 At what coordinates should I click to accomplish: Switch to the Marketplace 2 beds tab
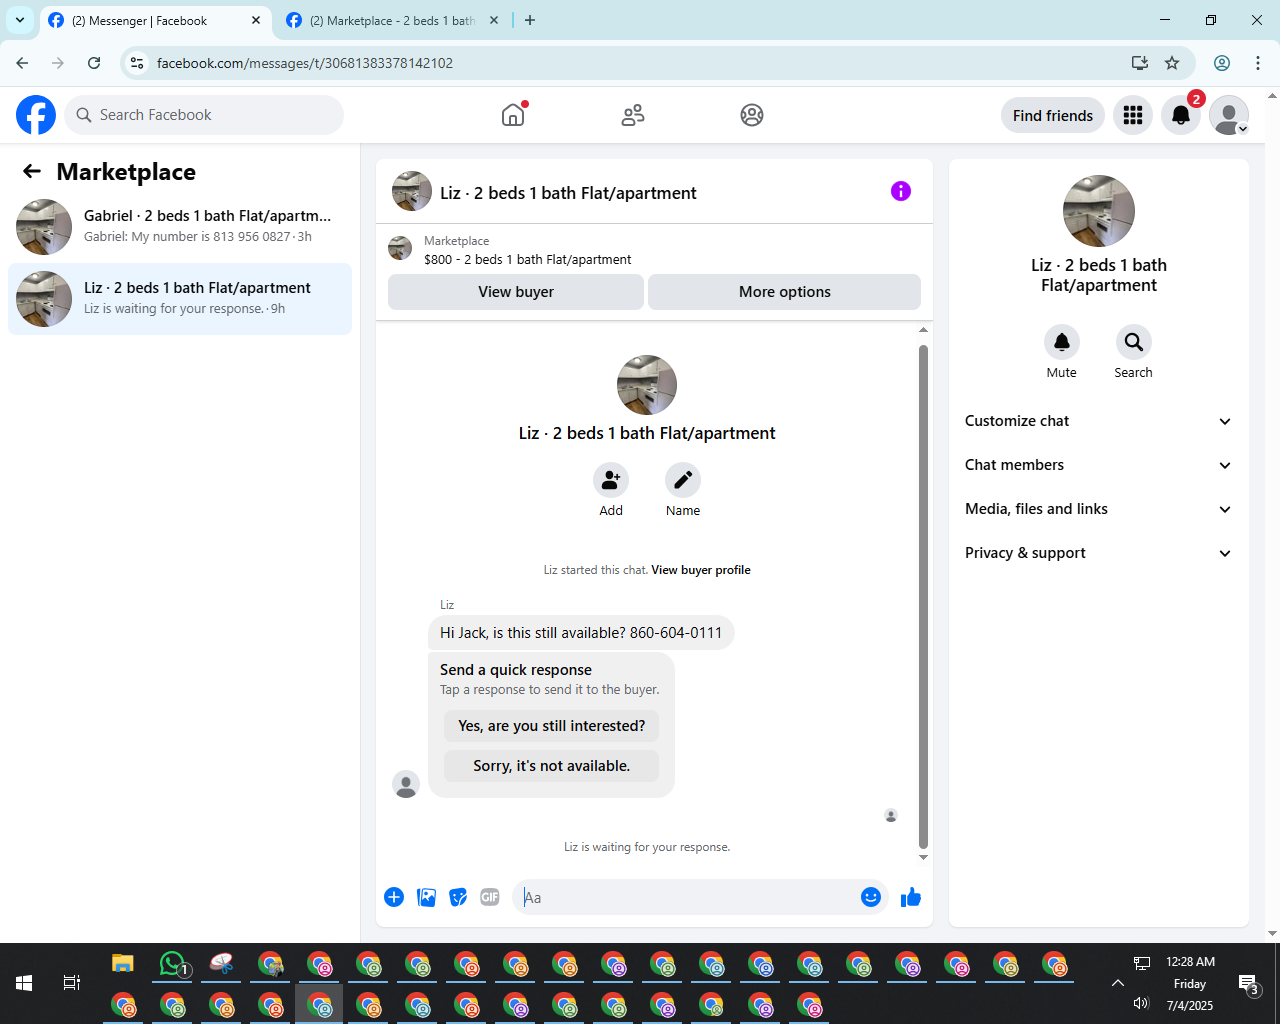click(392, 20)
